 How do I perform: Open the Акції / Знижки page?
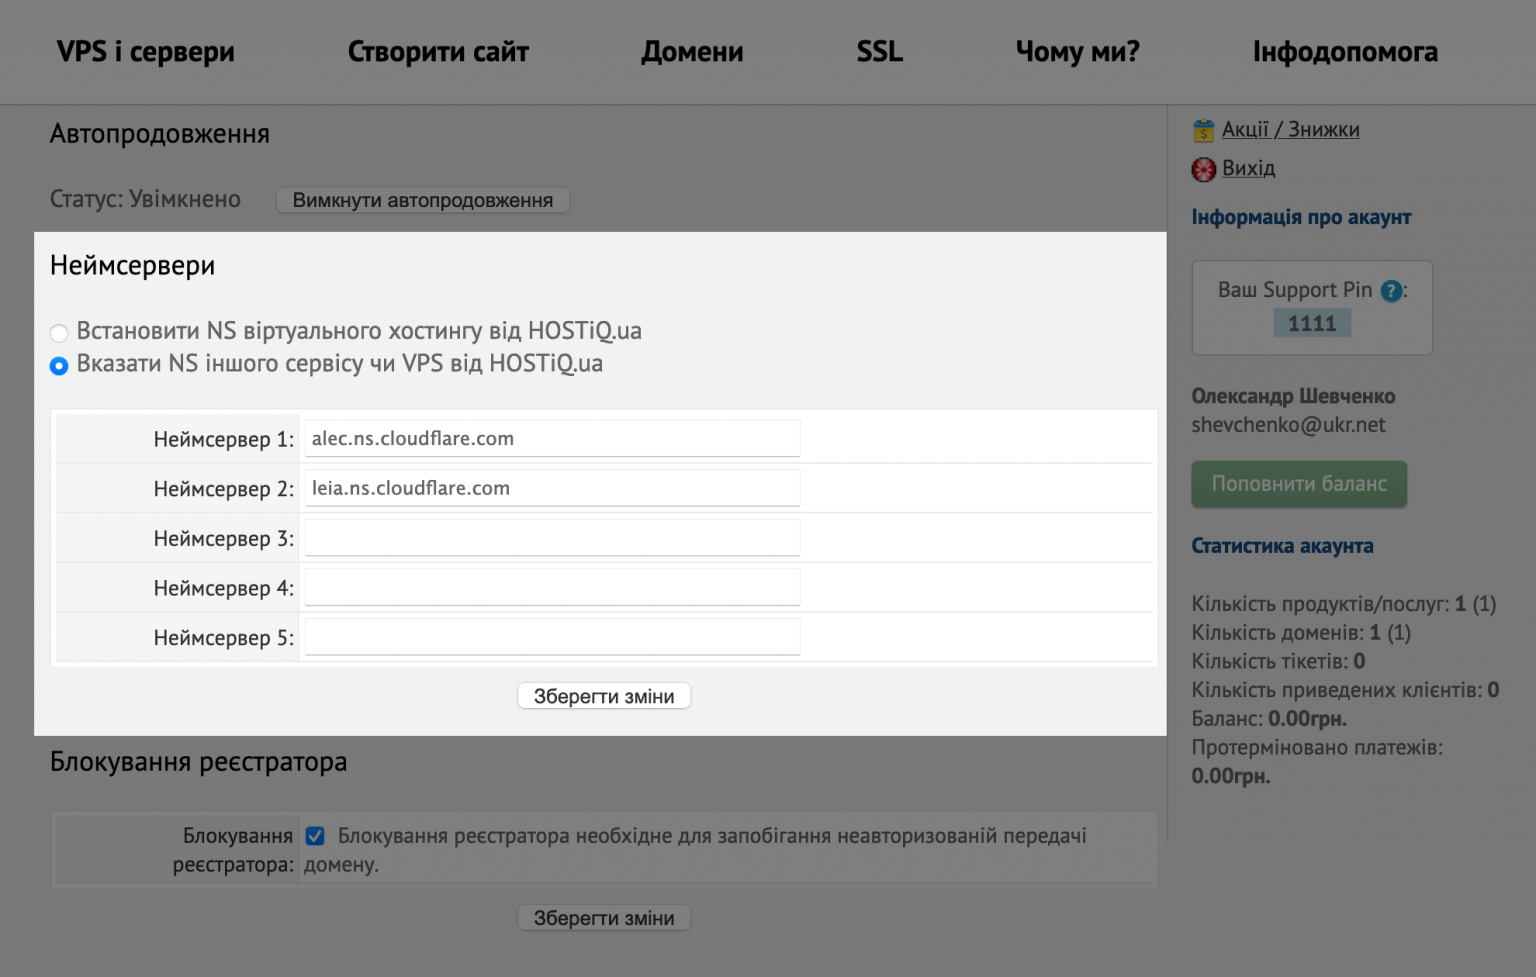click(1291, 129)
